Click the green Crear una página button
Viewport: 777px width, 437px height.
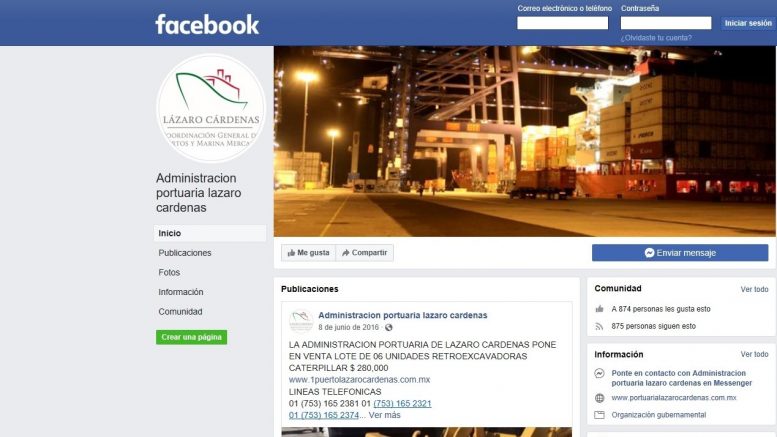(191, 337)
